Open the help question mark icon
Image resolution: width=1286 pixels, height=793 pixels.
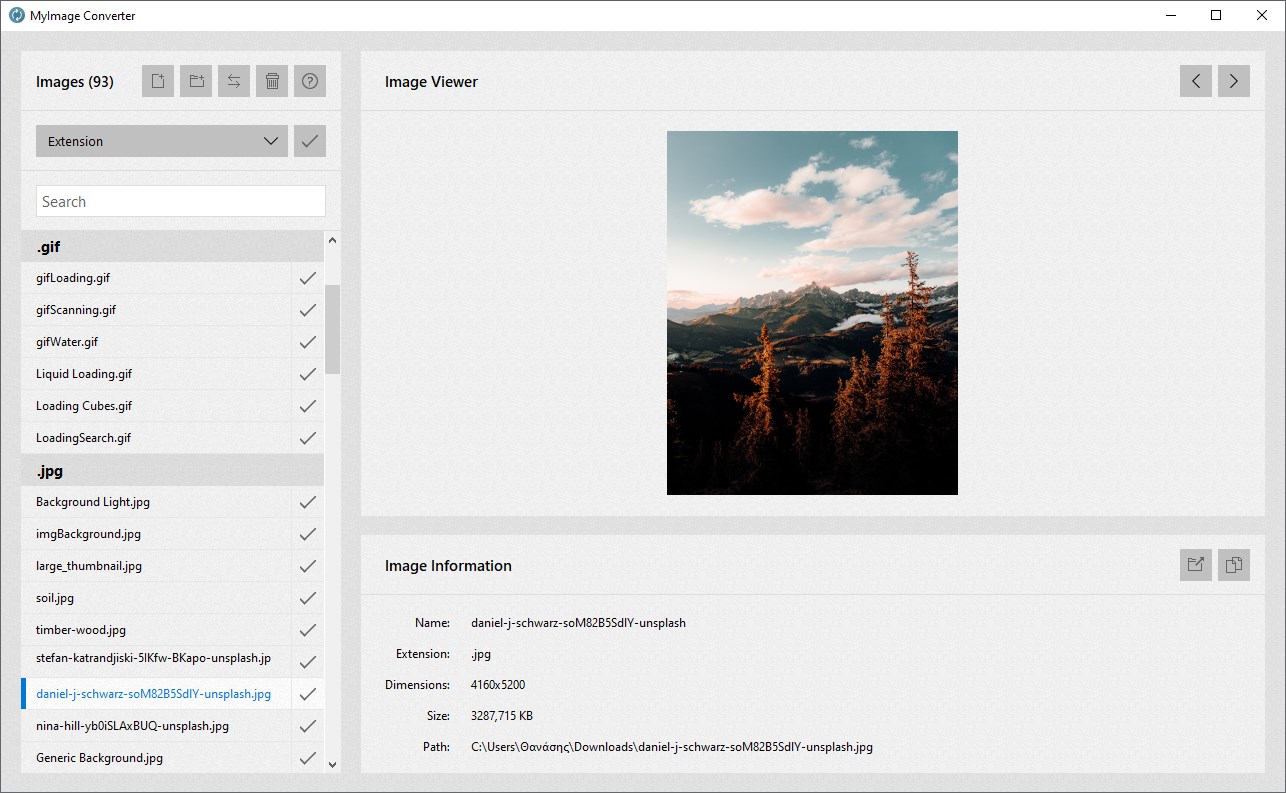pos(310,81)
